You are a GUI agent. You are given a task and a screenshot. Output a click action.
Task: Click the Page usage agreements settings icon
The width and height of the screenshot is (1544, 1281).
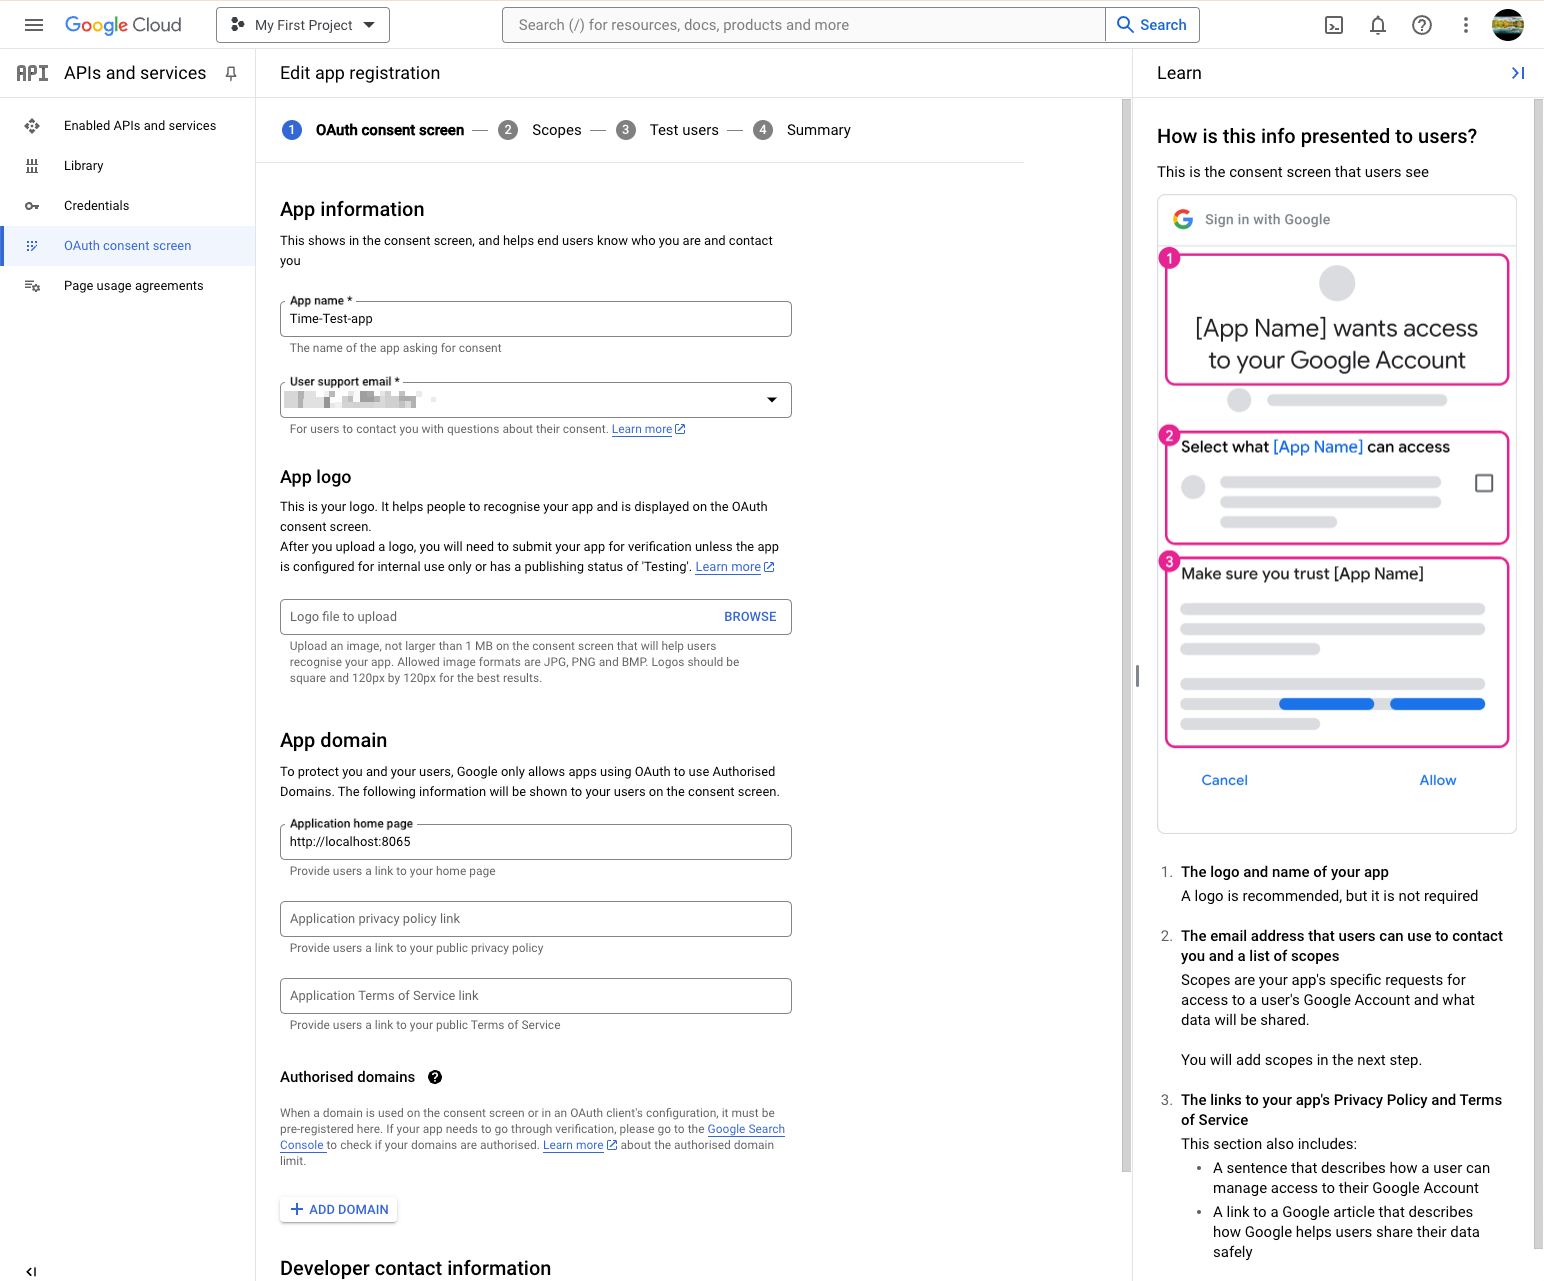pos(32,286)
